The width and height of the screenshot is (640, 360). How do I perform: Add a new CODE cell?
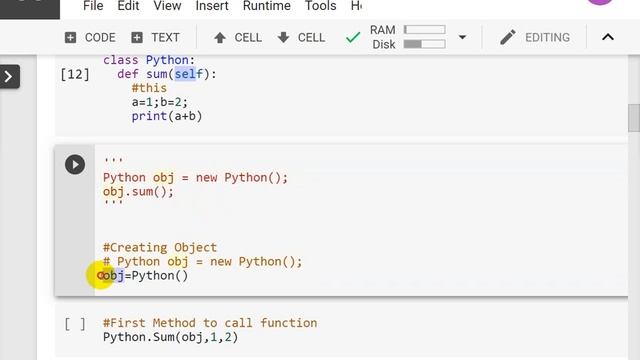[90, 38]
